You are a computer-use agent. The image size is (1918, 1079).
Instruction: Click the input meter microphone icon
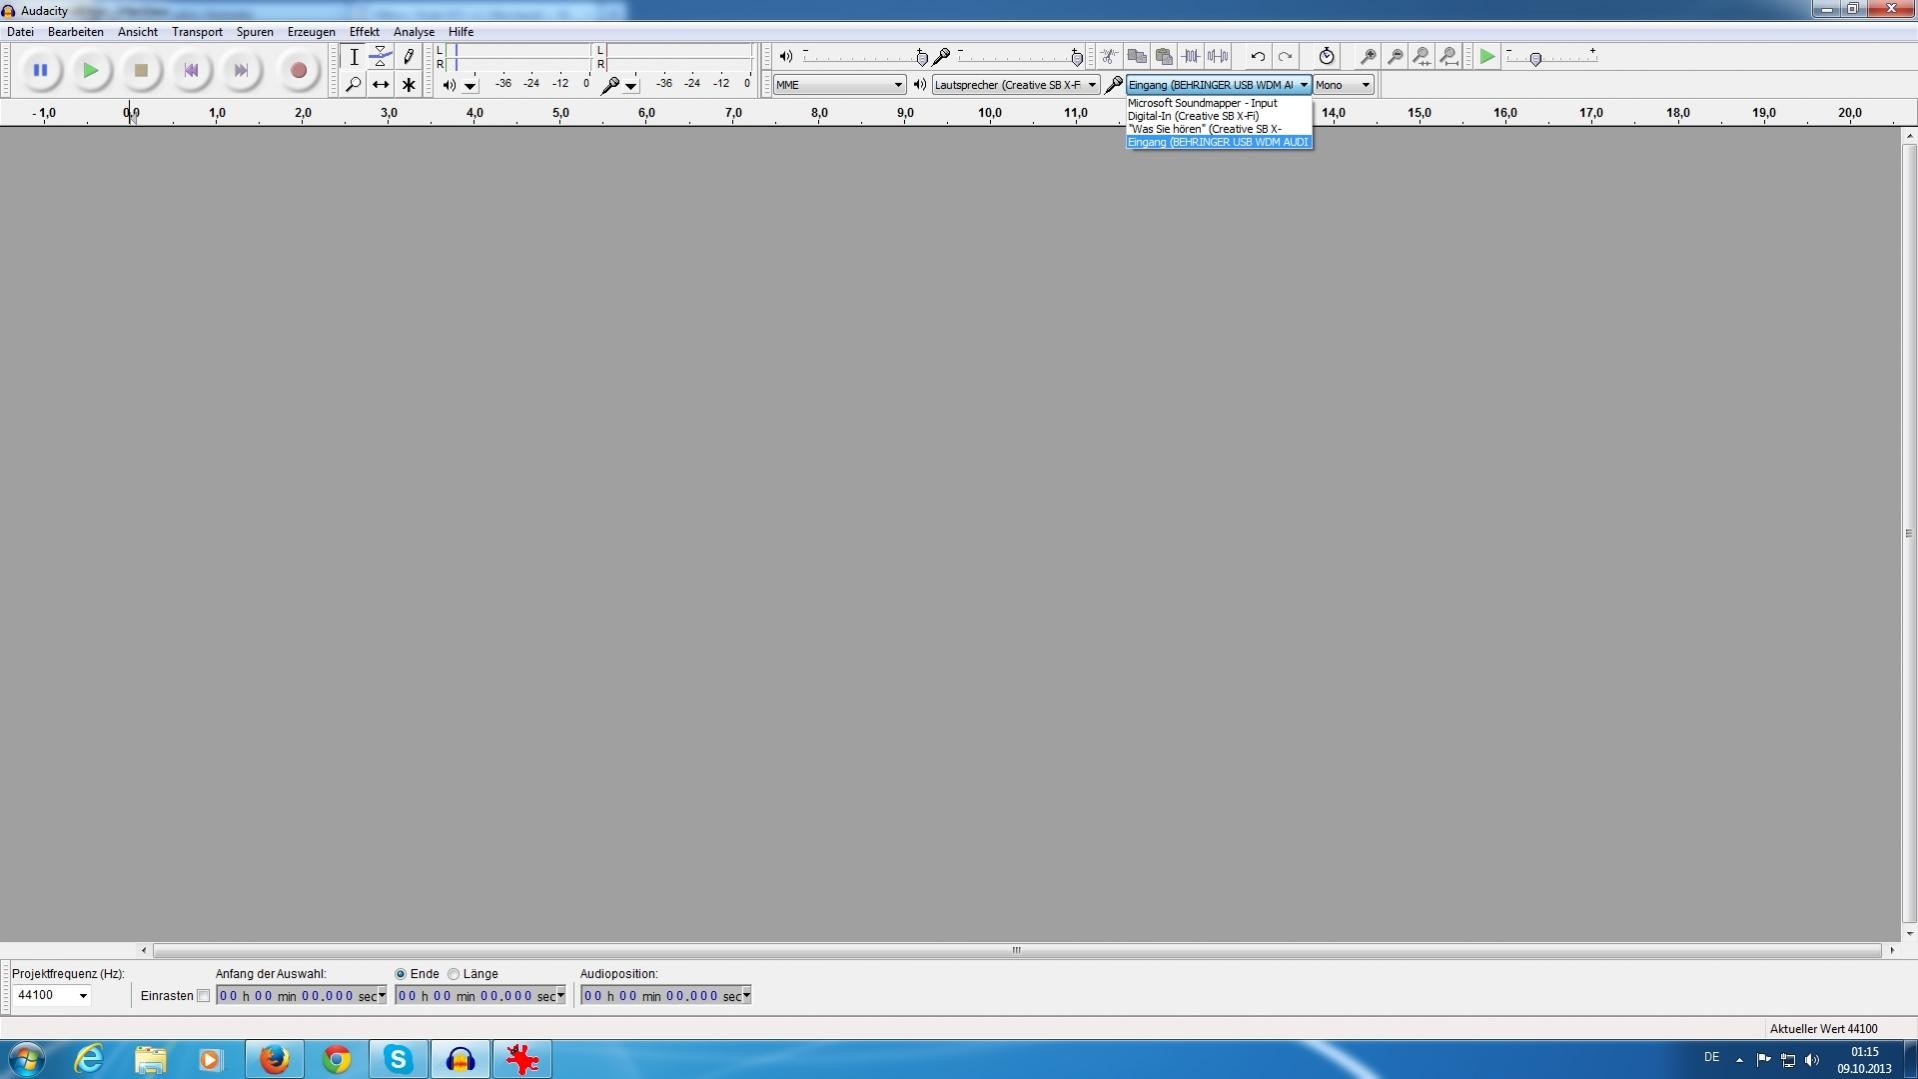pos(610,86)
